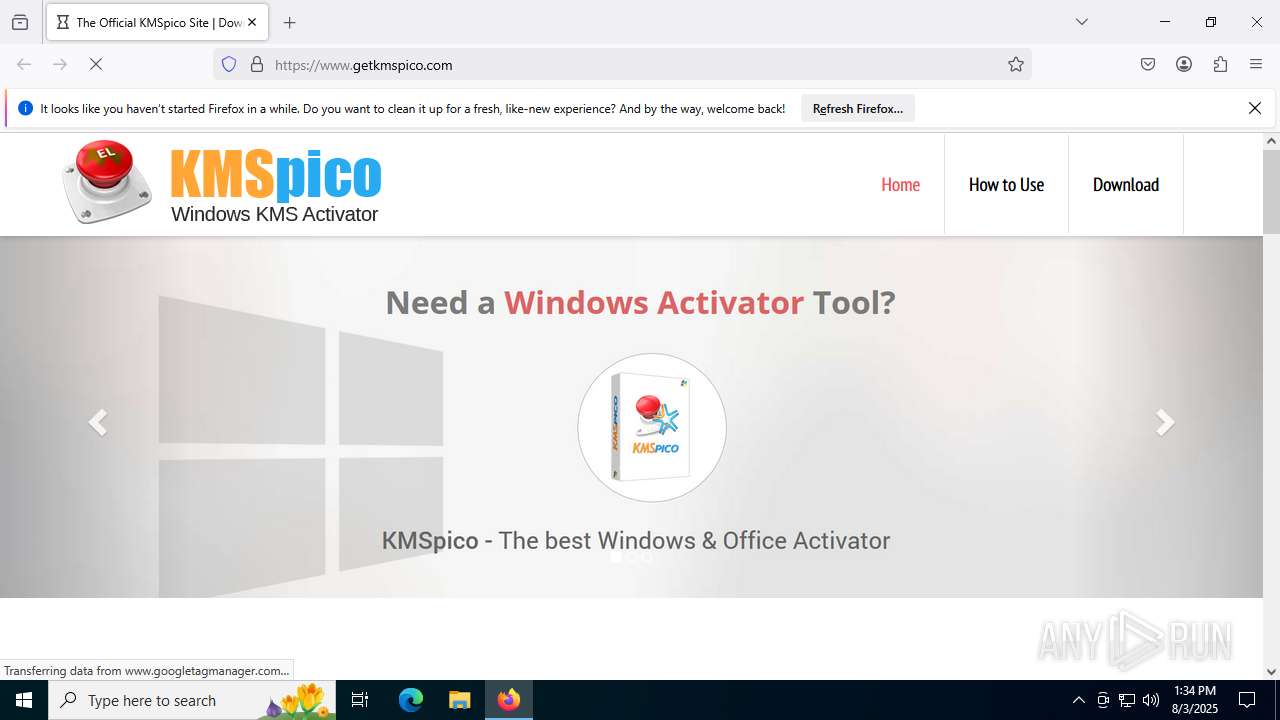Launch Microsoft Edge from taskbar

click(411, 700)
